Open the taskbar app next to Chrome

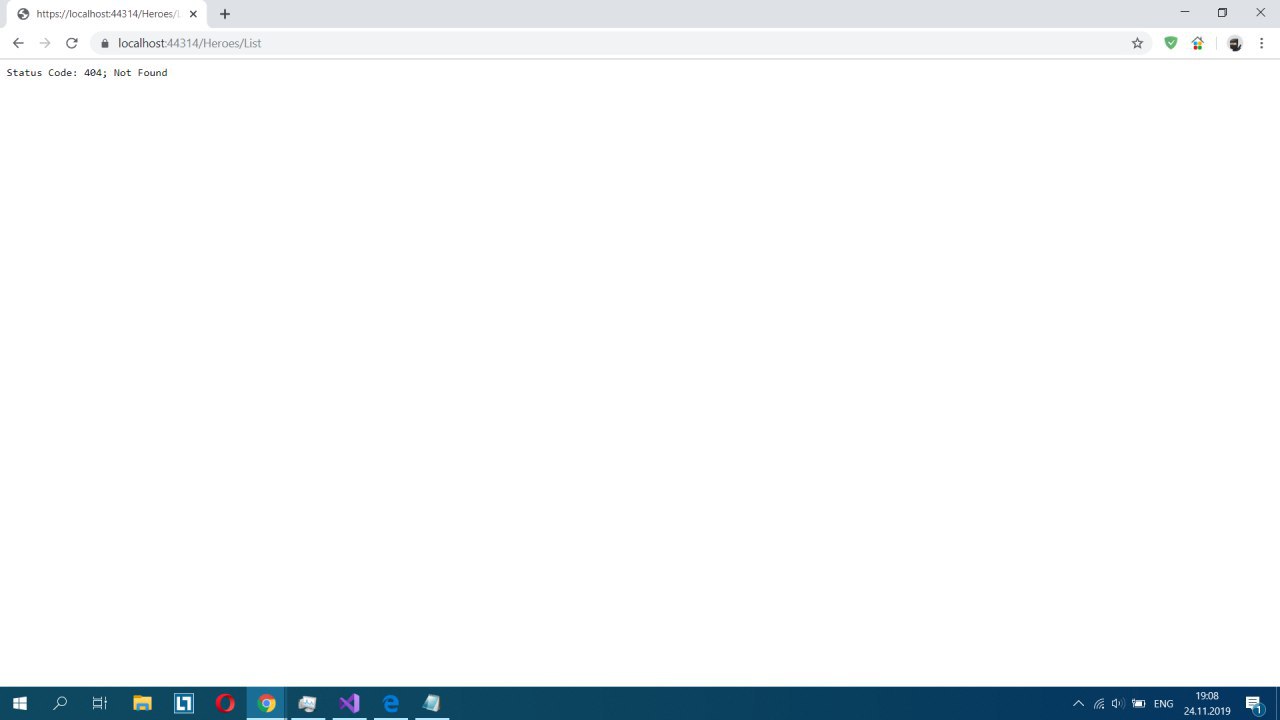308,703
